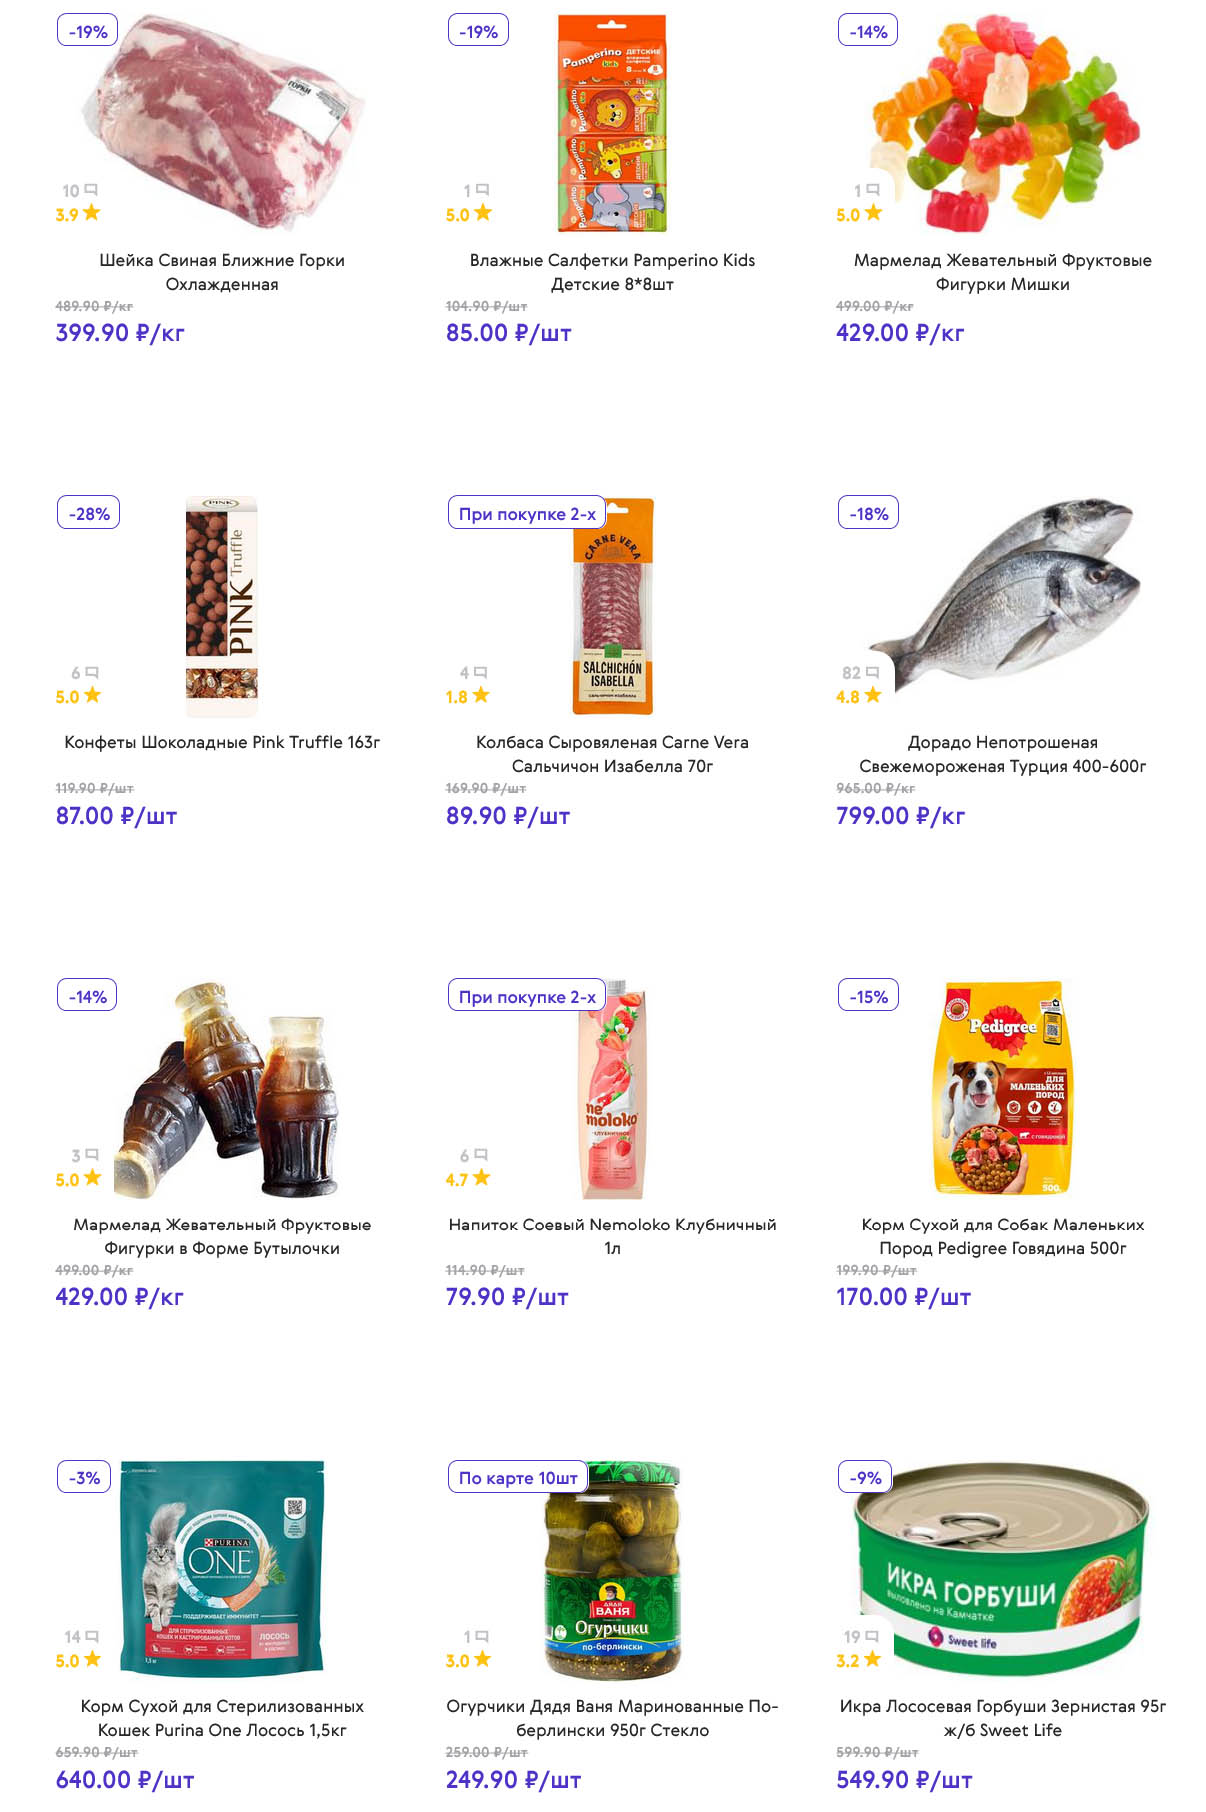Screen dimensions: 1206x1812
Task: Click the Pedigree dog food package image
Action: click(1002, 1088)
